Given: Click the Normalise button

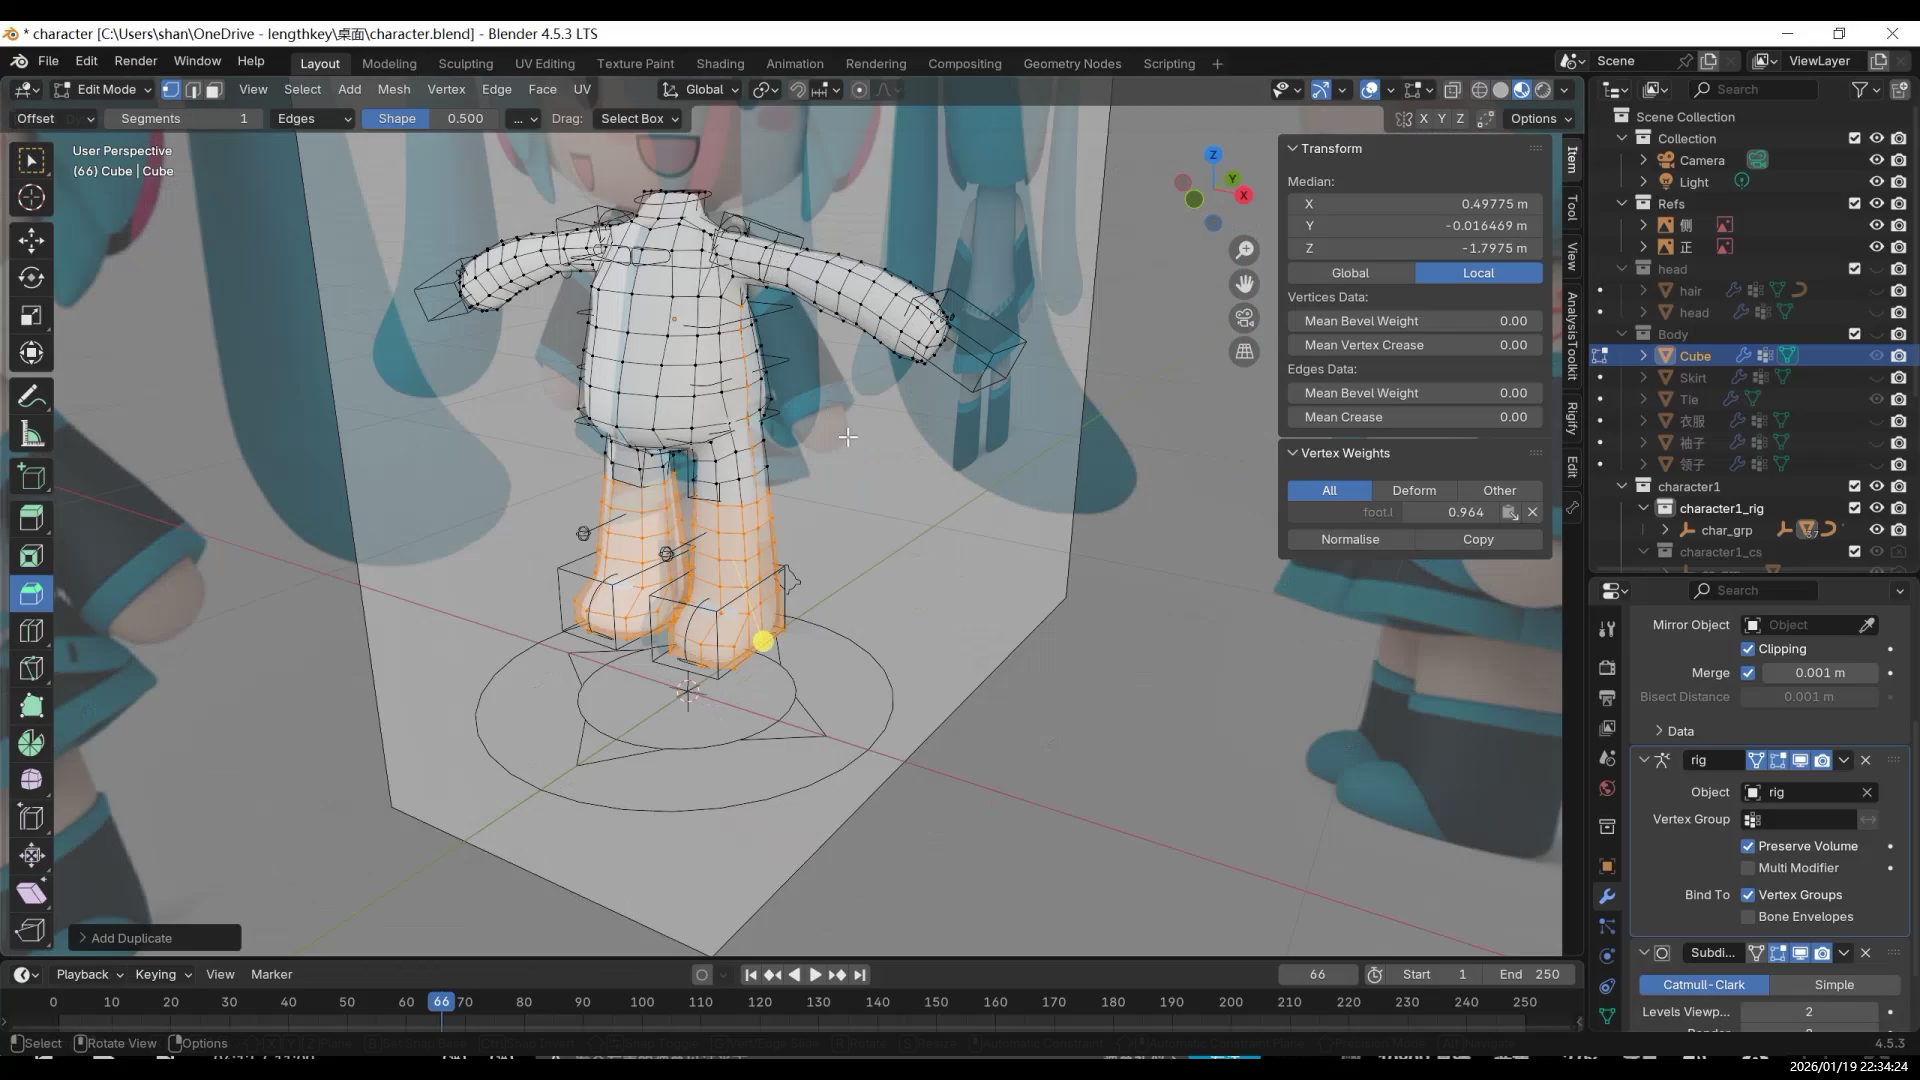Looking at the screenshot, I should [x=1349, y=539].
